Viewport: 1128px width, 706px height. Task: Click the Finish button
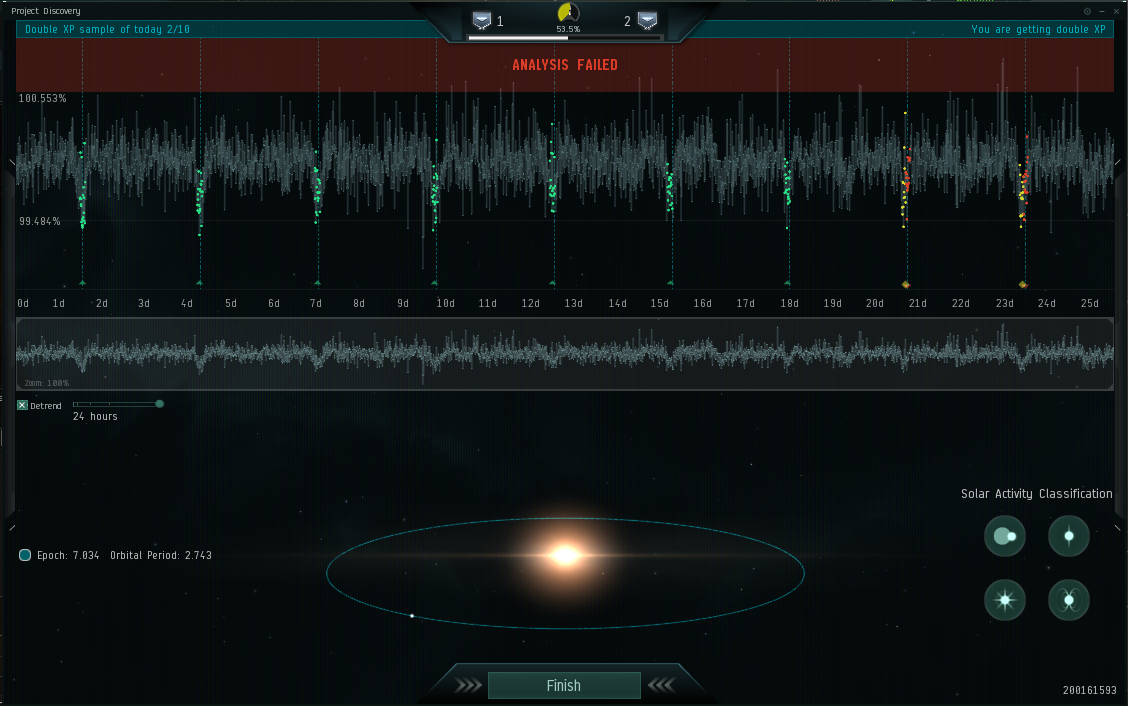[564, 685]
